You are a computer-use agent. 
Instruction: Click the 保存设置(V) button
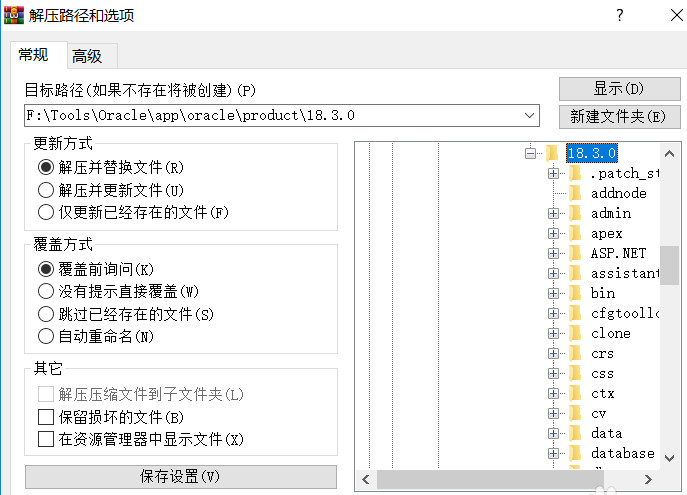coord(180,476)
